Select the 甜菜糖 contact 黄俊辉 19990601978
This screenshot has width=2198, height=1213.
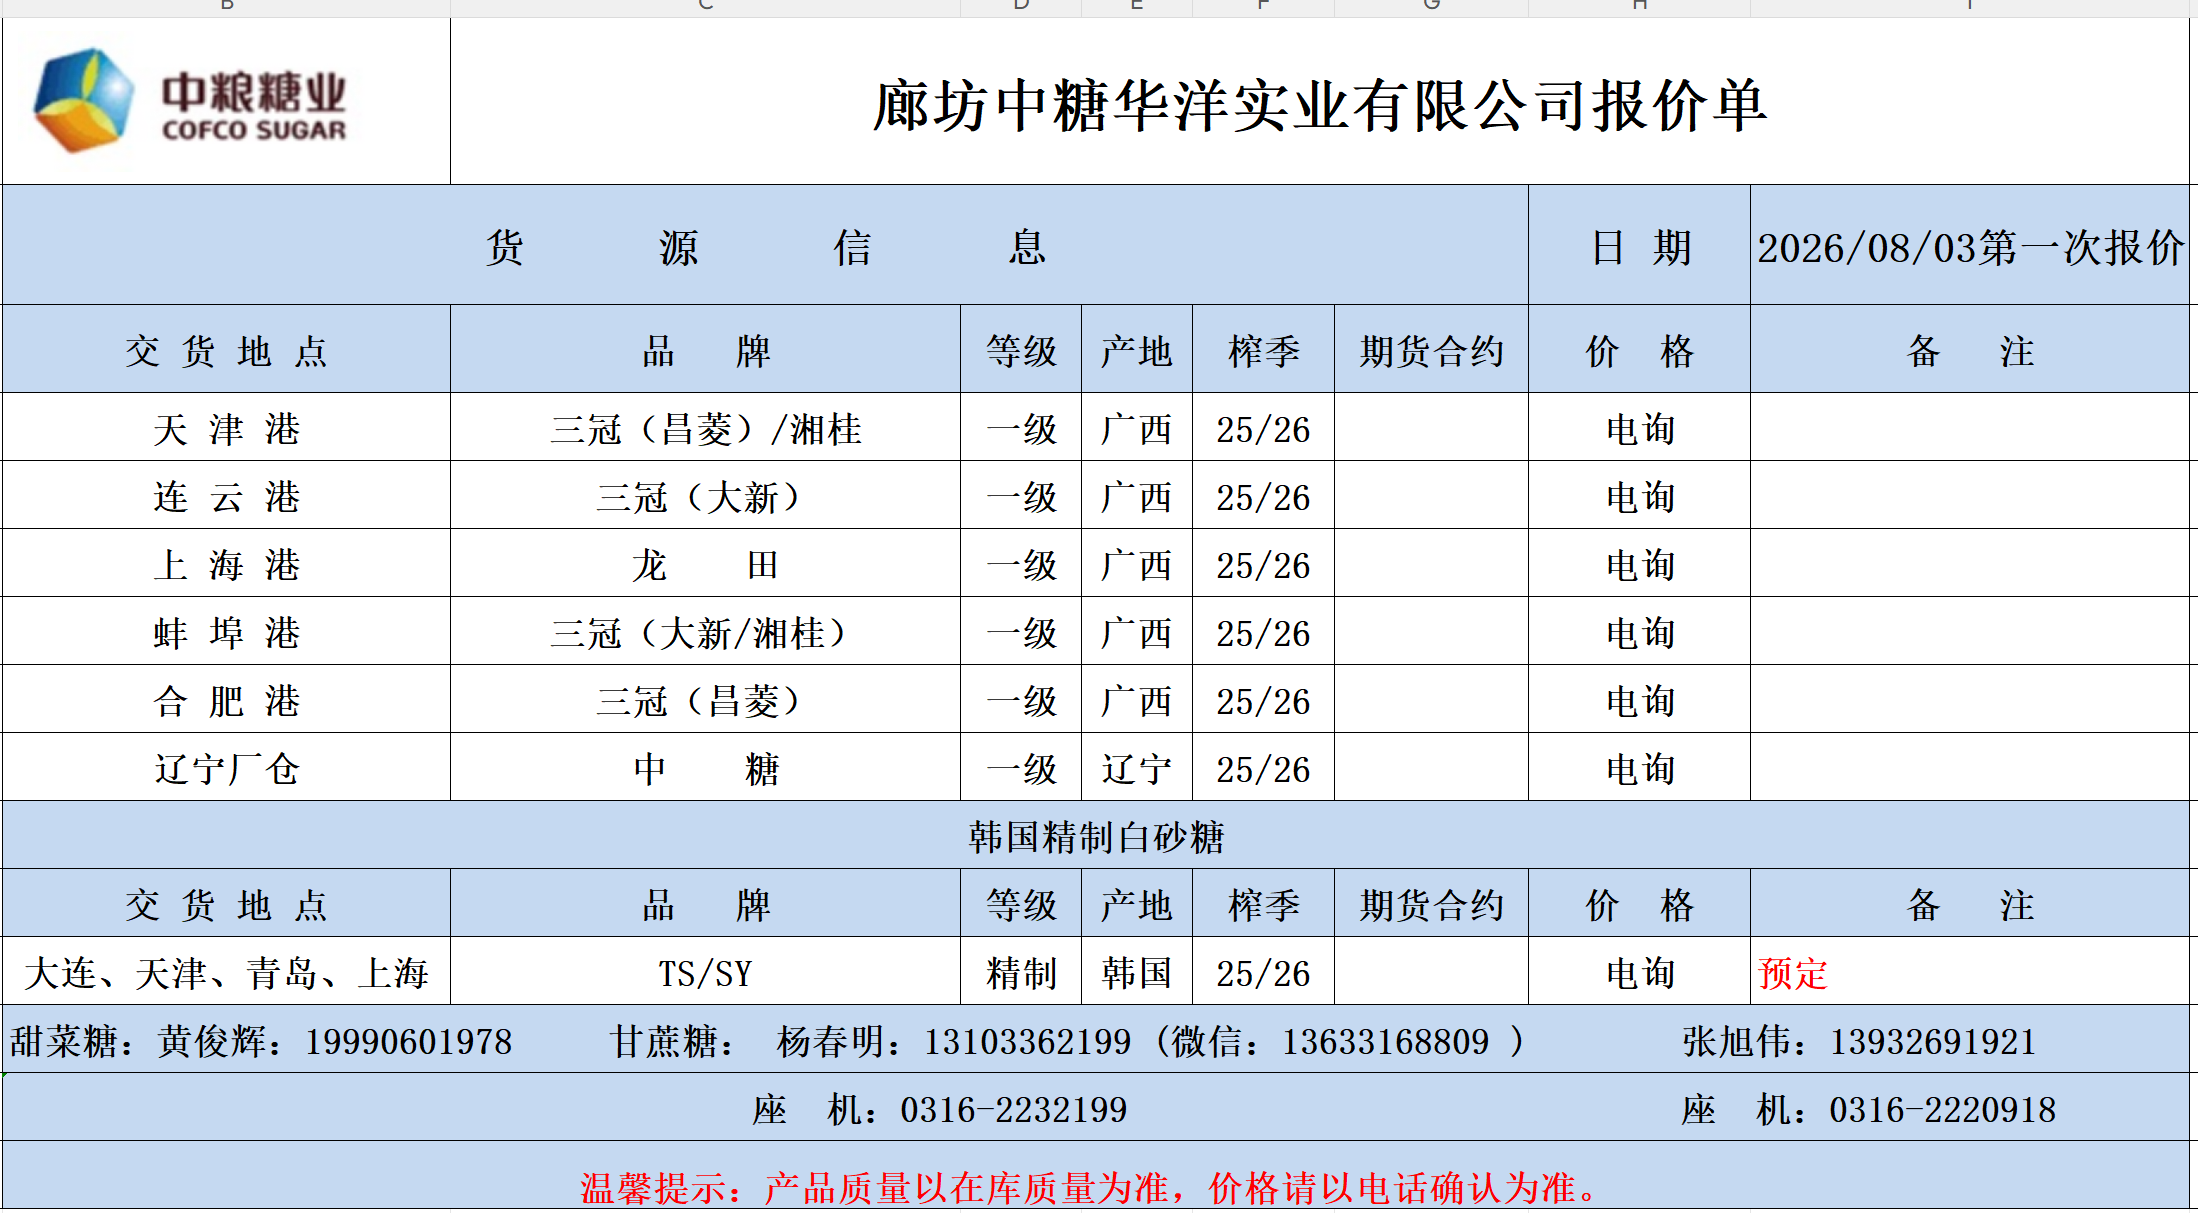tap(261, 1041)
